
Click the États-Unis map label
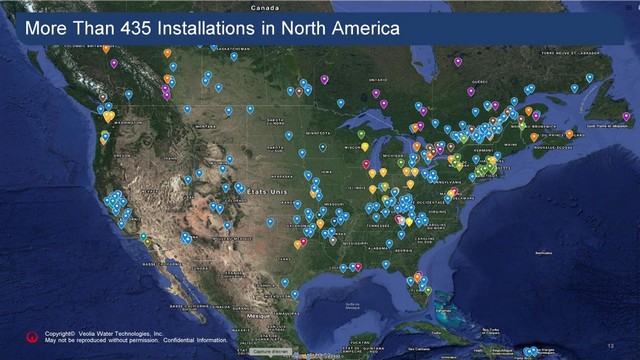[x=267, y=191]
